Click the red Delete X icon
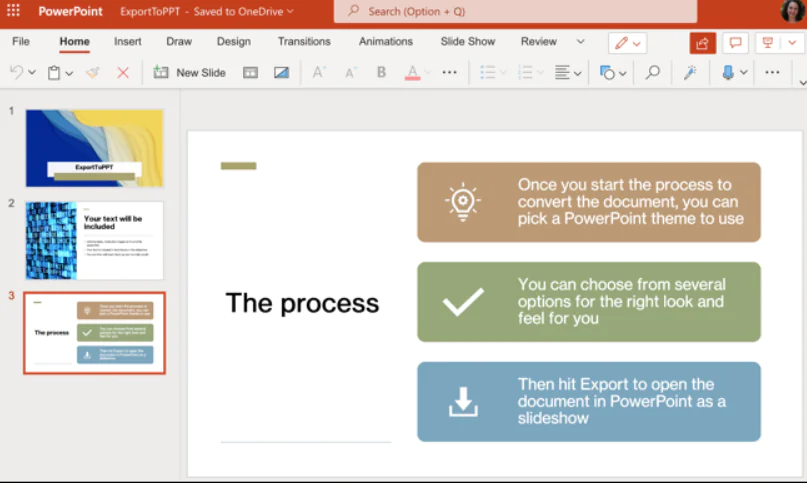Image resolution: width=807 pixels, height=485 pixels. (x=123, y=73)
